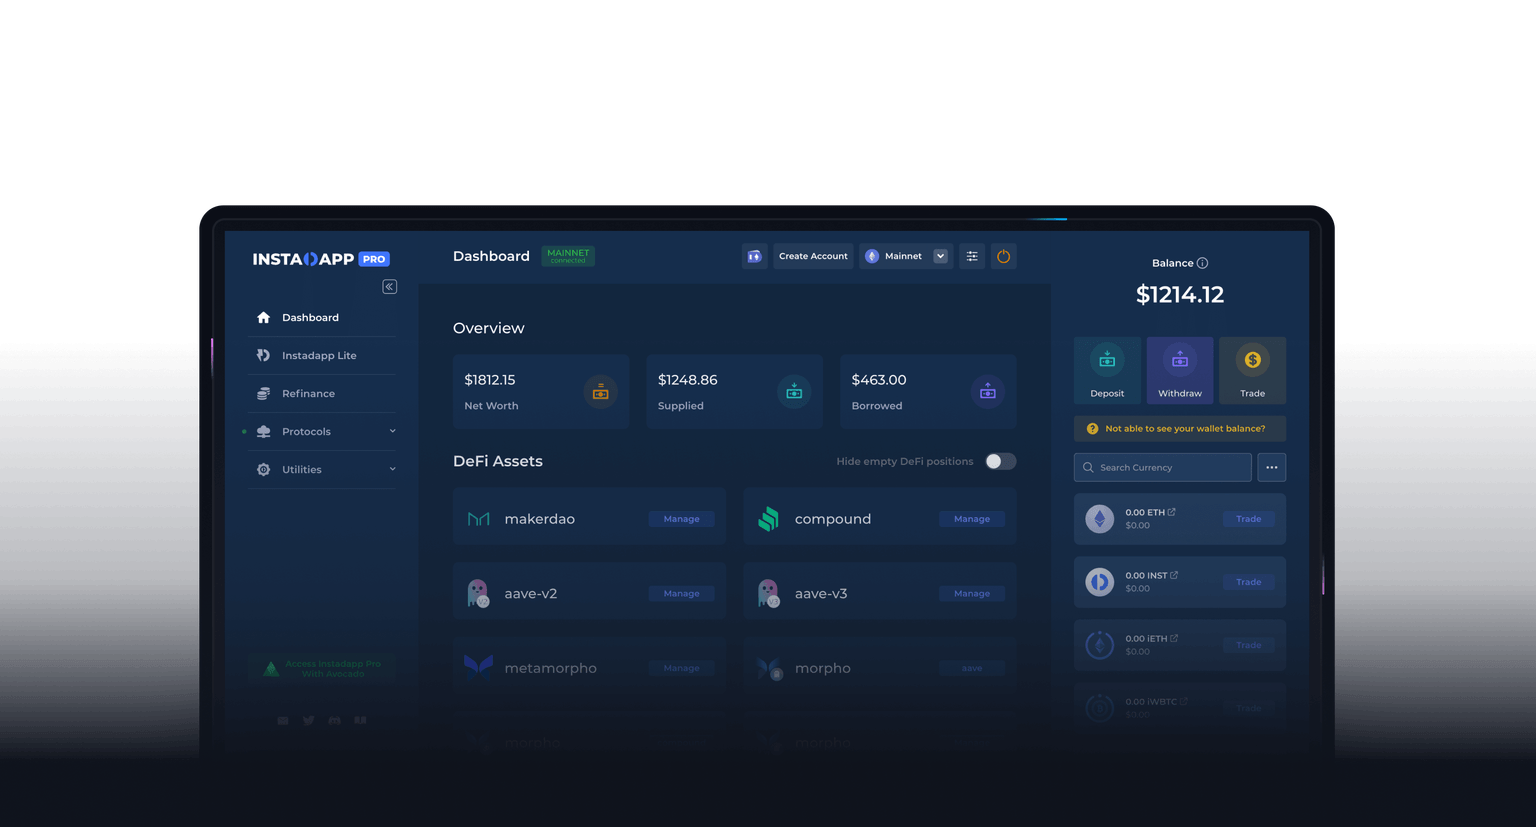The width and height of the screenshot is (1536, 827).
Task: Click the Trade action tile under Balance
Action: [x=1253, y=371]
